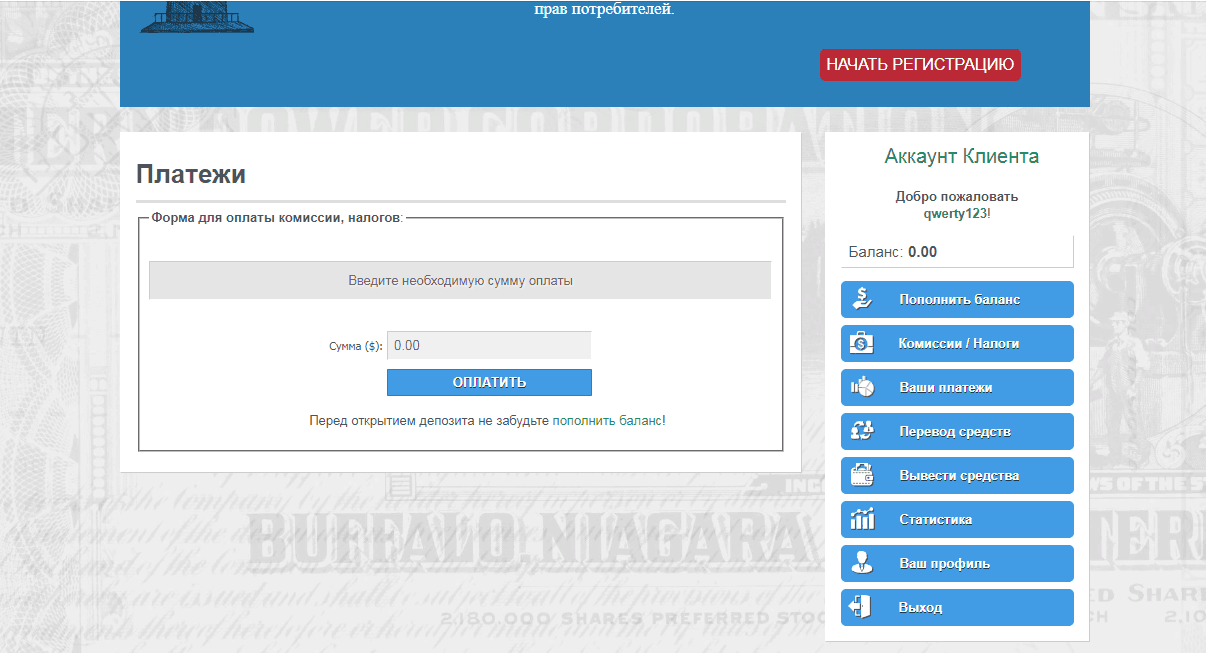
Task: Click the wallet icon beside Вывести средства
Action: (x=862, y=475)
